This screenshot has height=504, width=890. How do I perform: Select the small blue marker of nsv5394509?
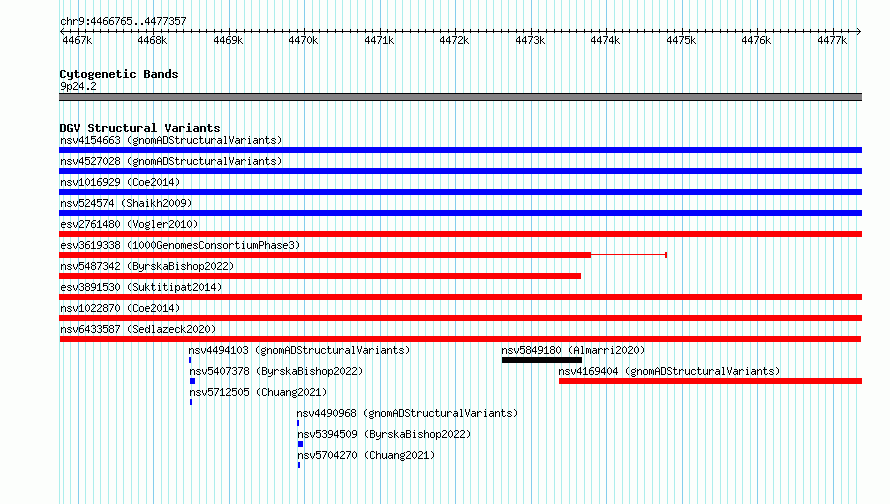tap(300, 444)
